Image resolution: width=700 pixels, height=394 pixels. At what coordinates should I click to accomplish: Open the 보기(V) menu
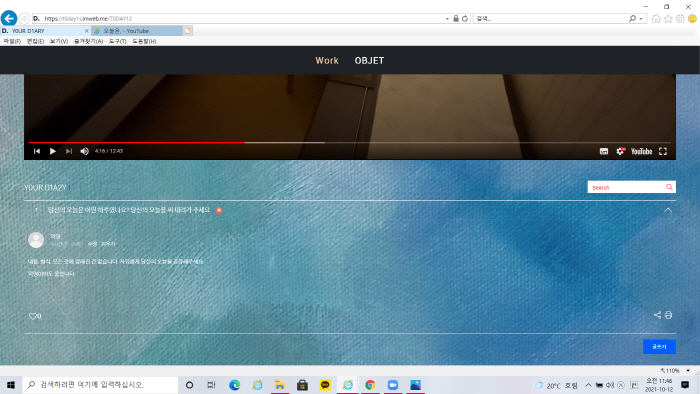(59, 41)
